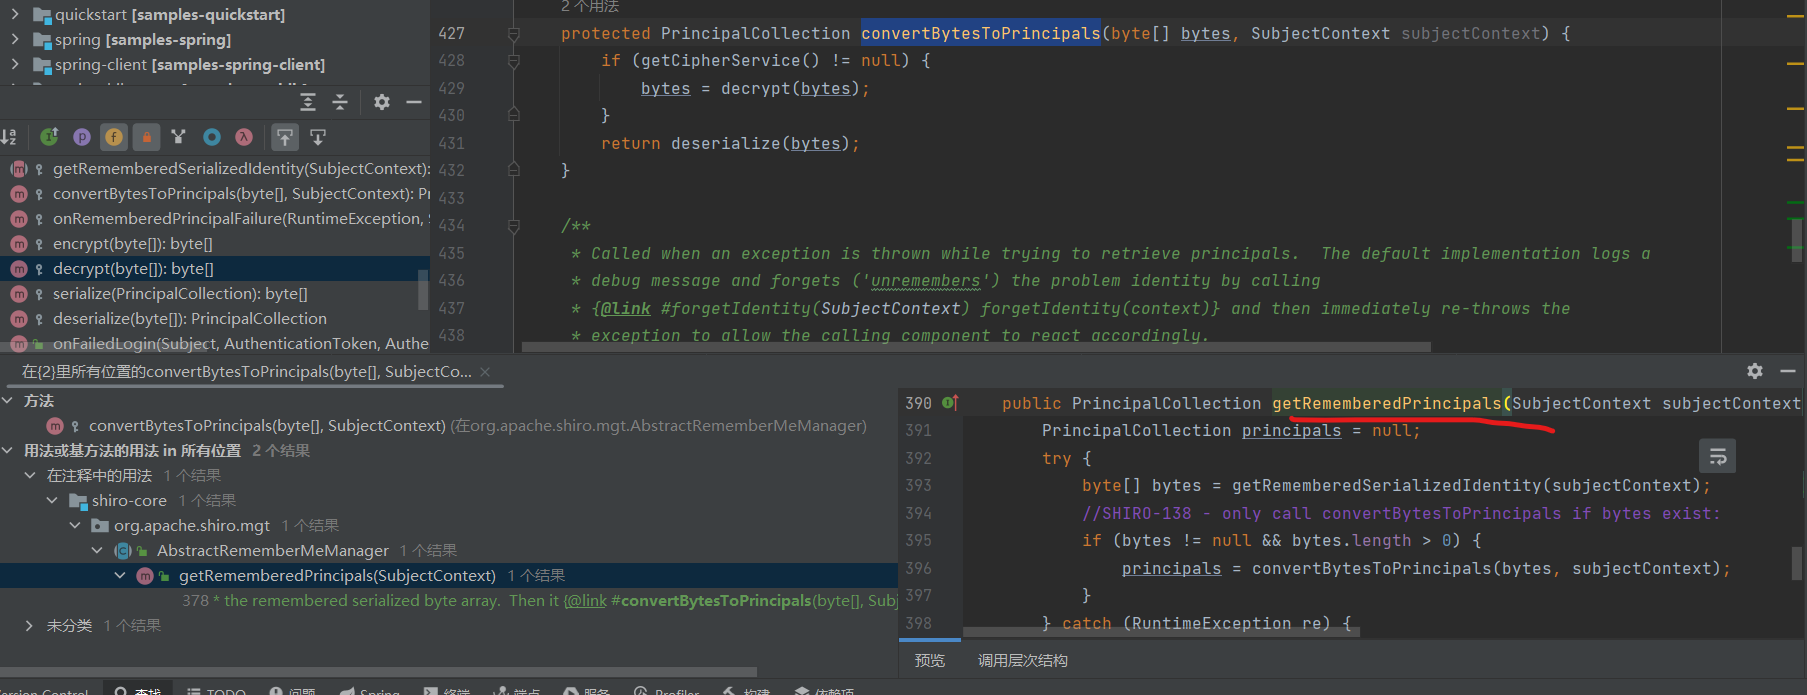Switch to the 预览 tab
This screenshot has height=695, width=1807.
pyautogui.click(x=929, y=660)
